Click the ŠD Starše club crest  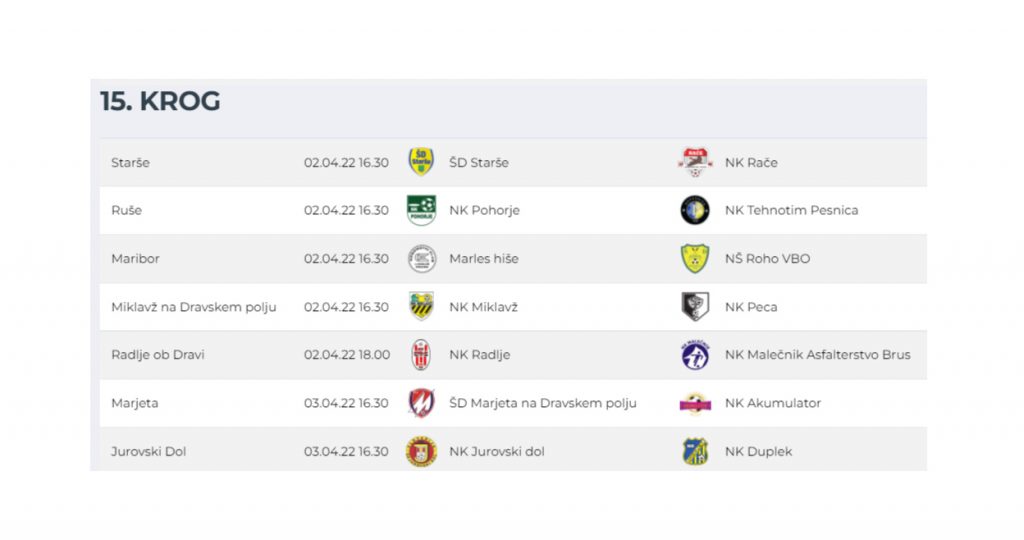point(421,162)
